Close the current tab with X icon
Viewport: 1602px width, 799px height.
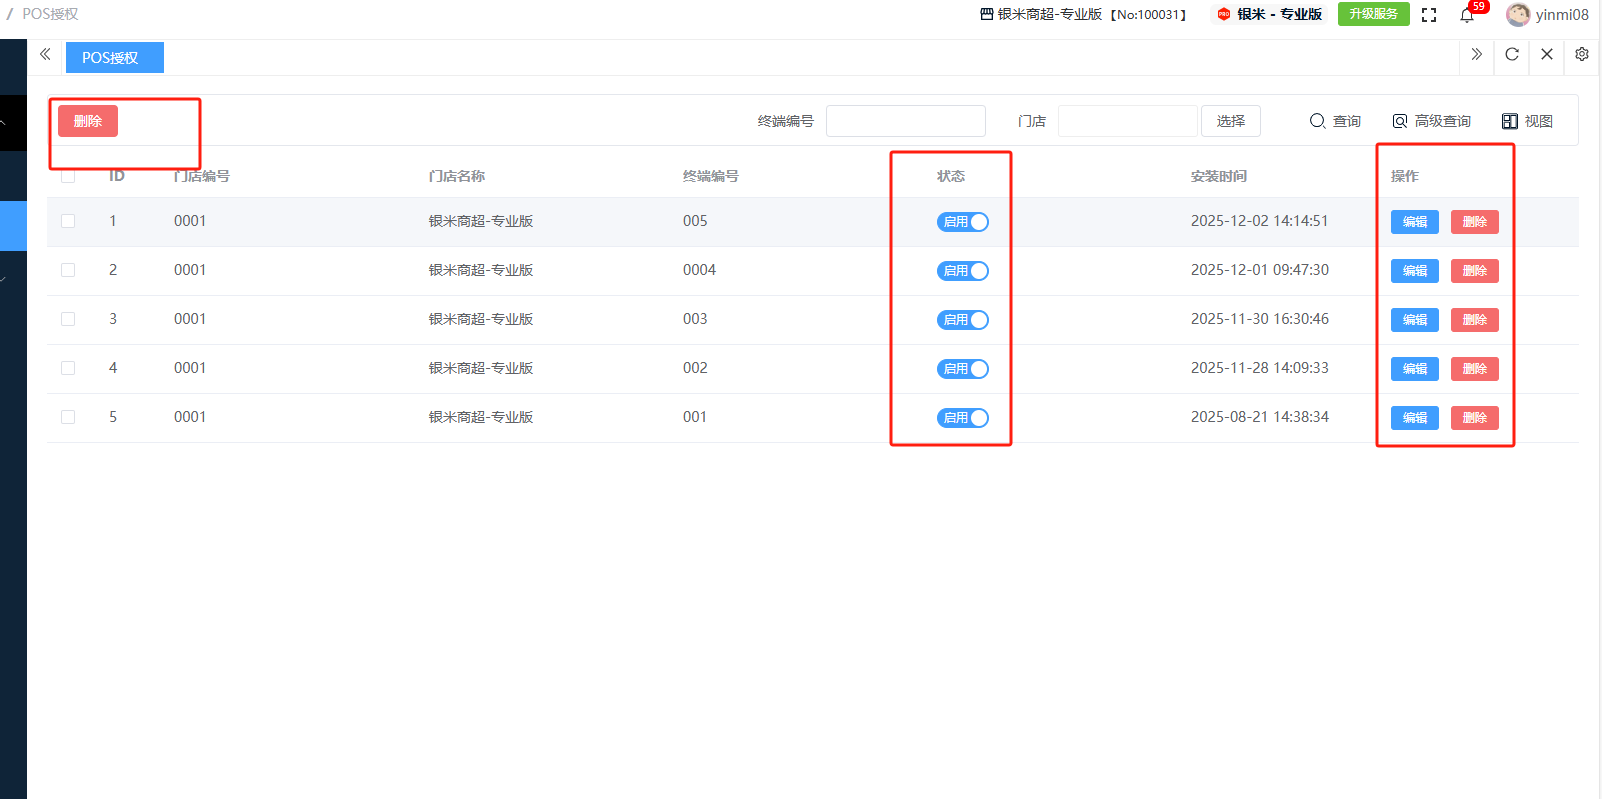point(1547,55)
